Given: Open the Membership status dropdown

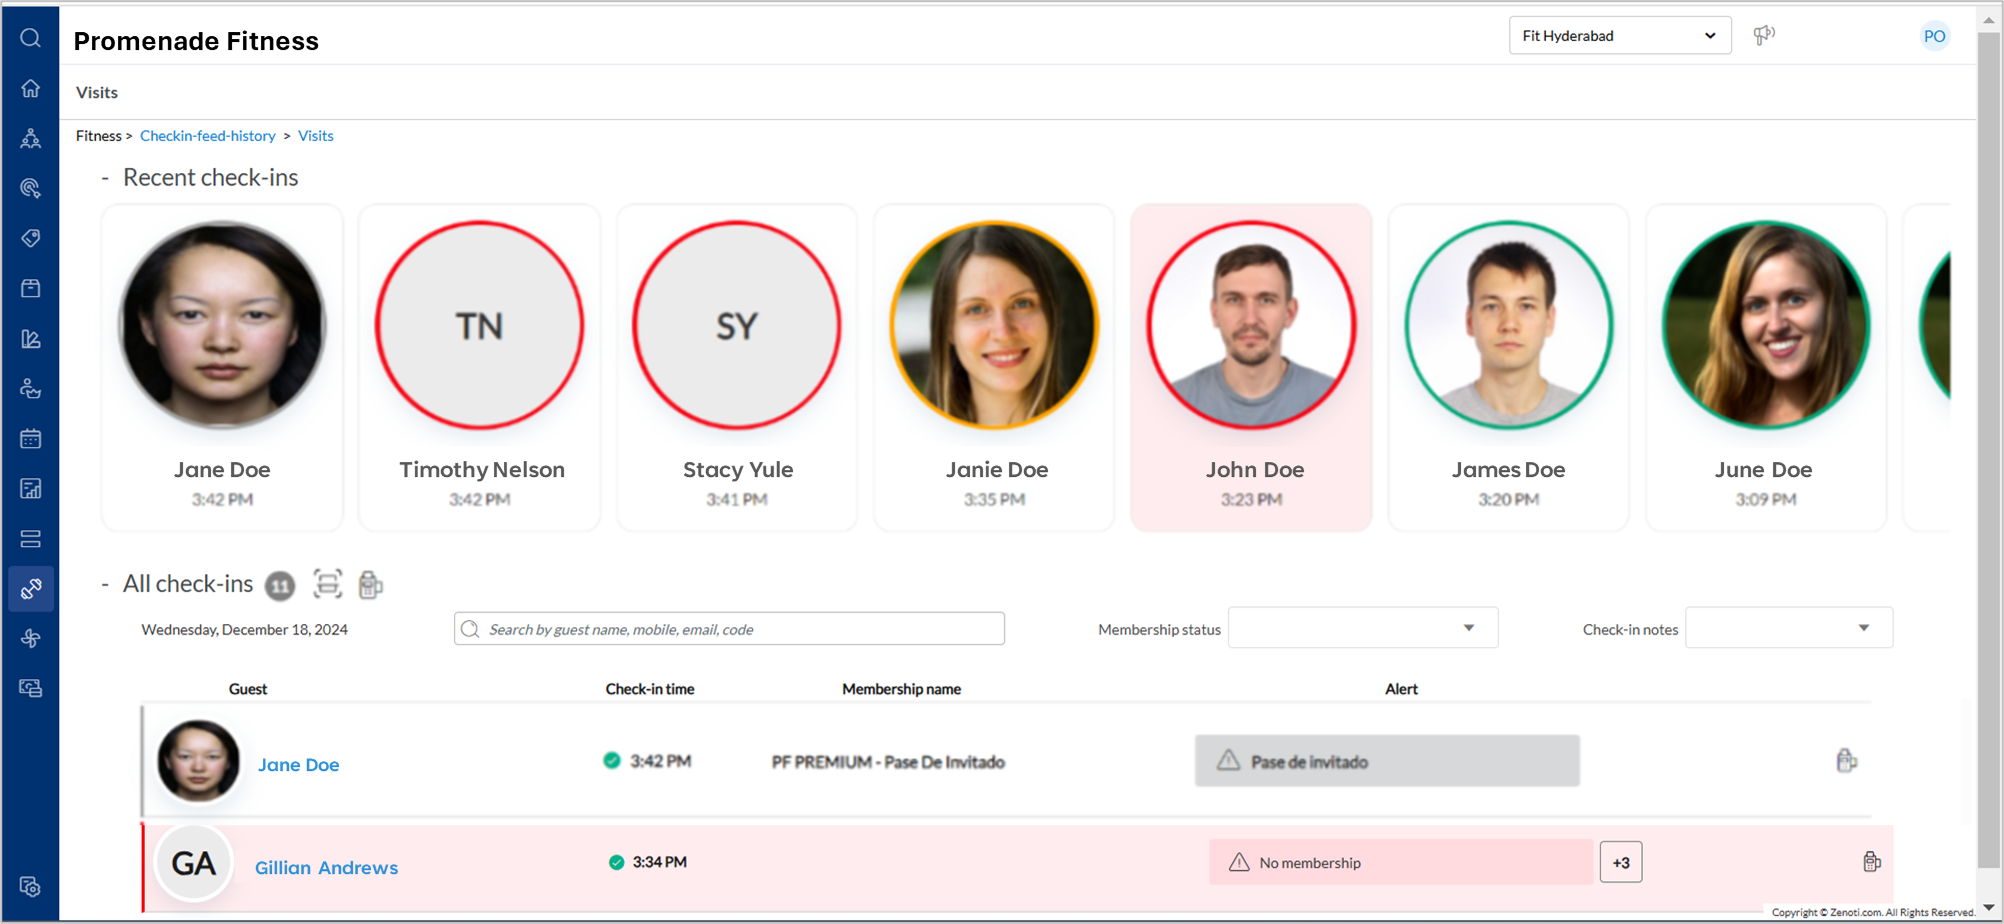Looking at the screenshot, I should click(x=1363, y=628).
